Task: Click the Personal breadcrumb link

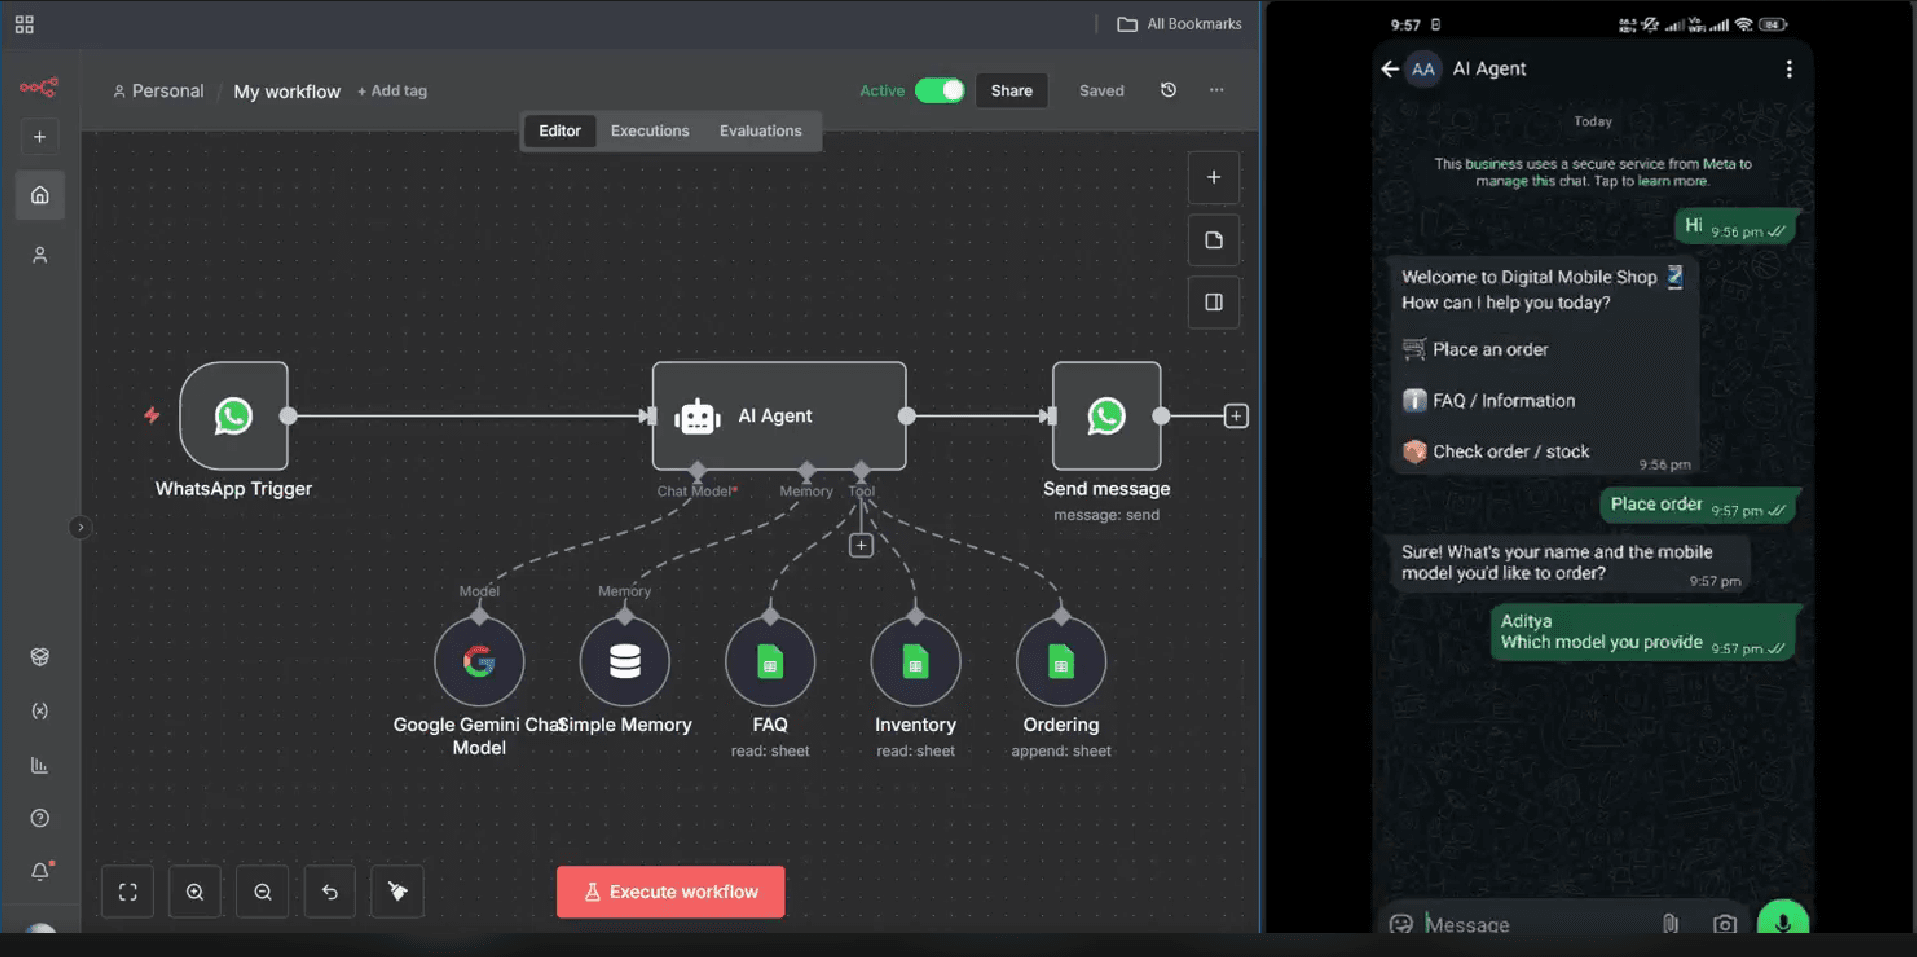Action: point(158,91)
